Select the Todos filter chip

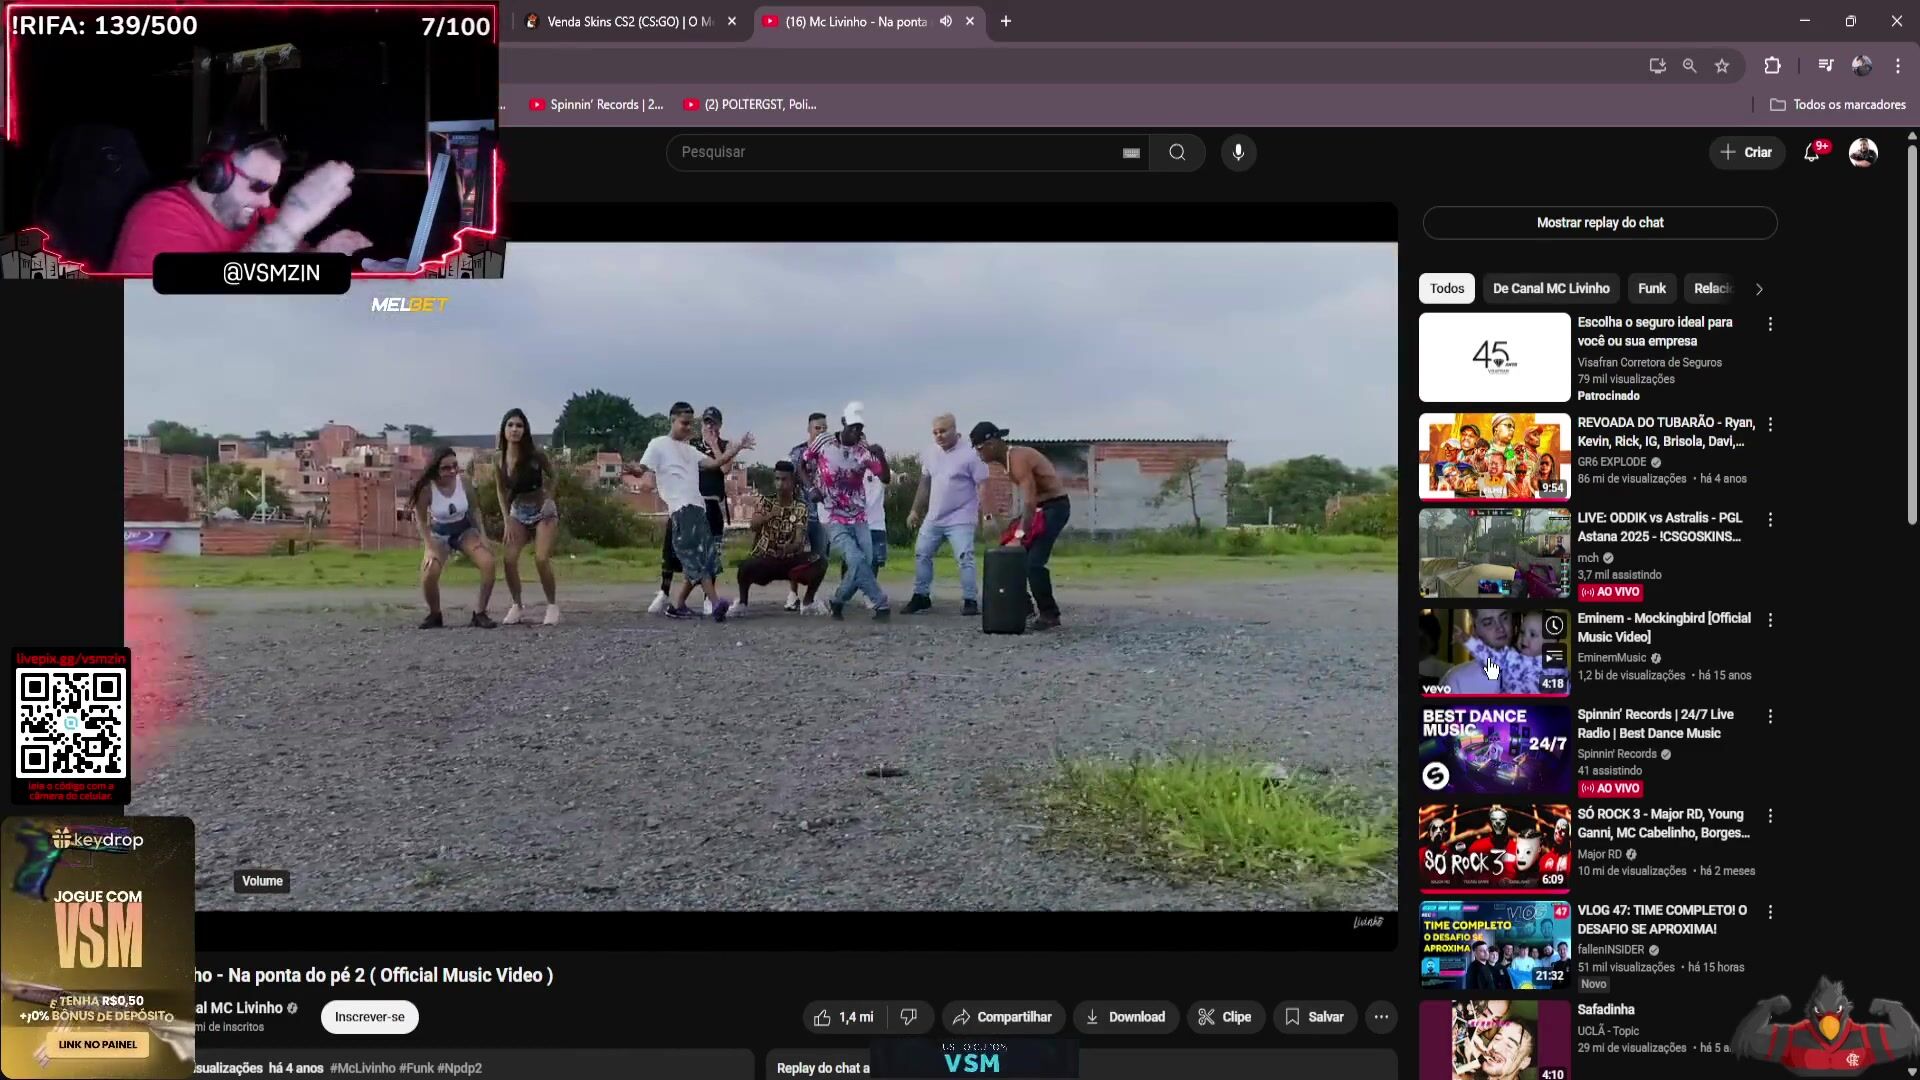point(1446,288)
